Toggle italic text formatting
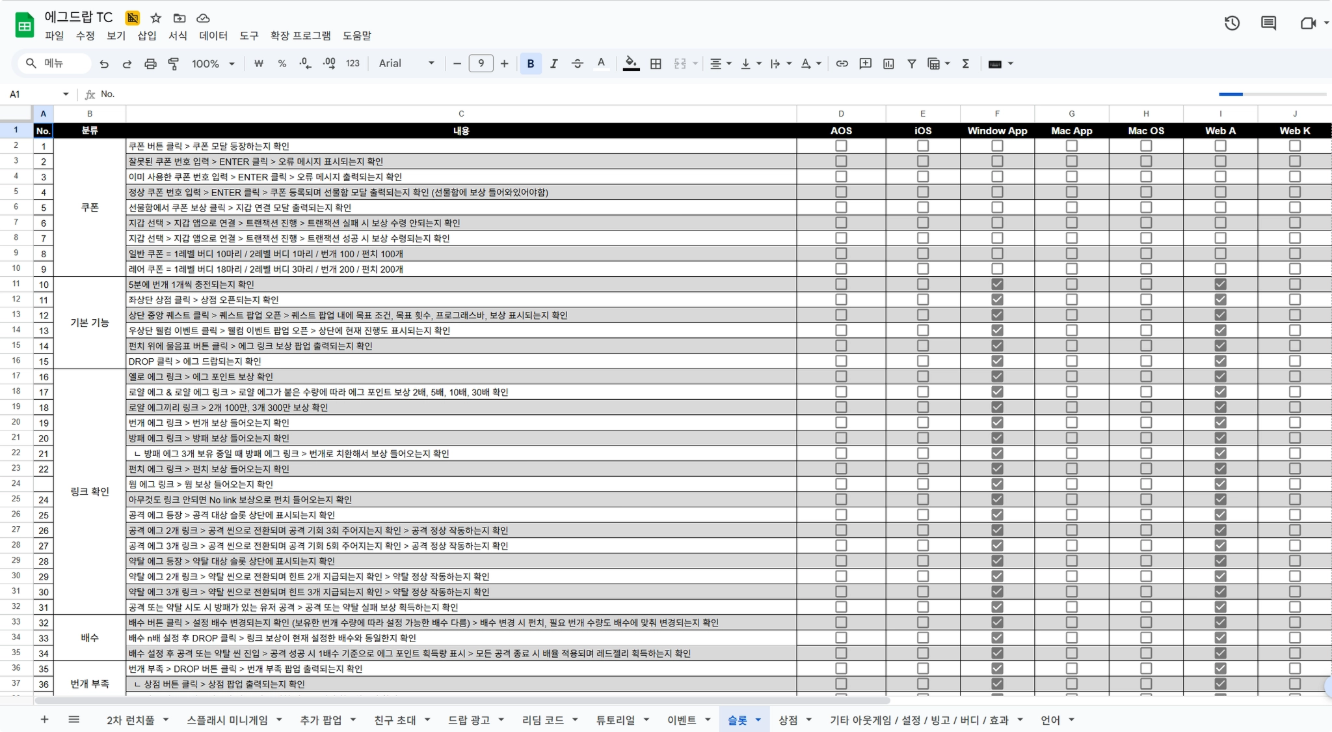1332x732 pixels. [553, 63]
